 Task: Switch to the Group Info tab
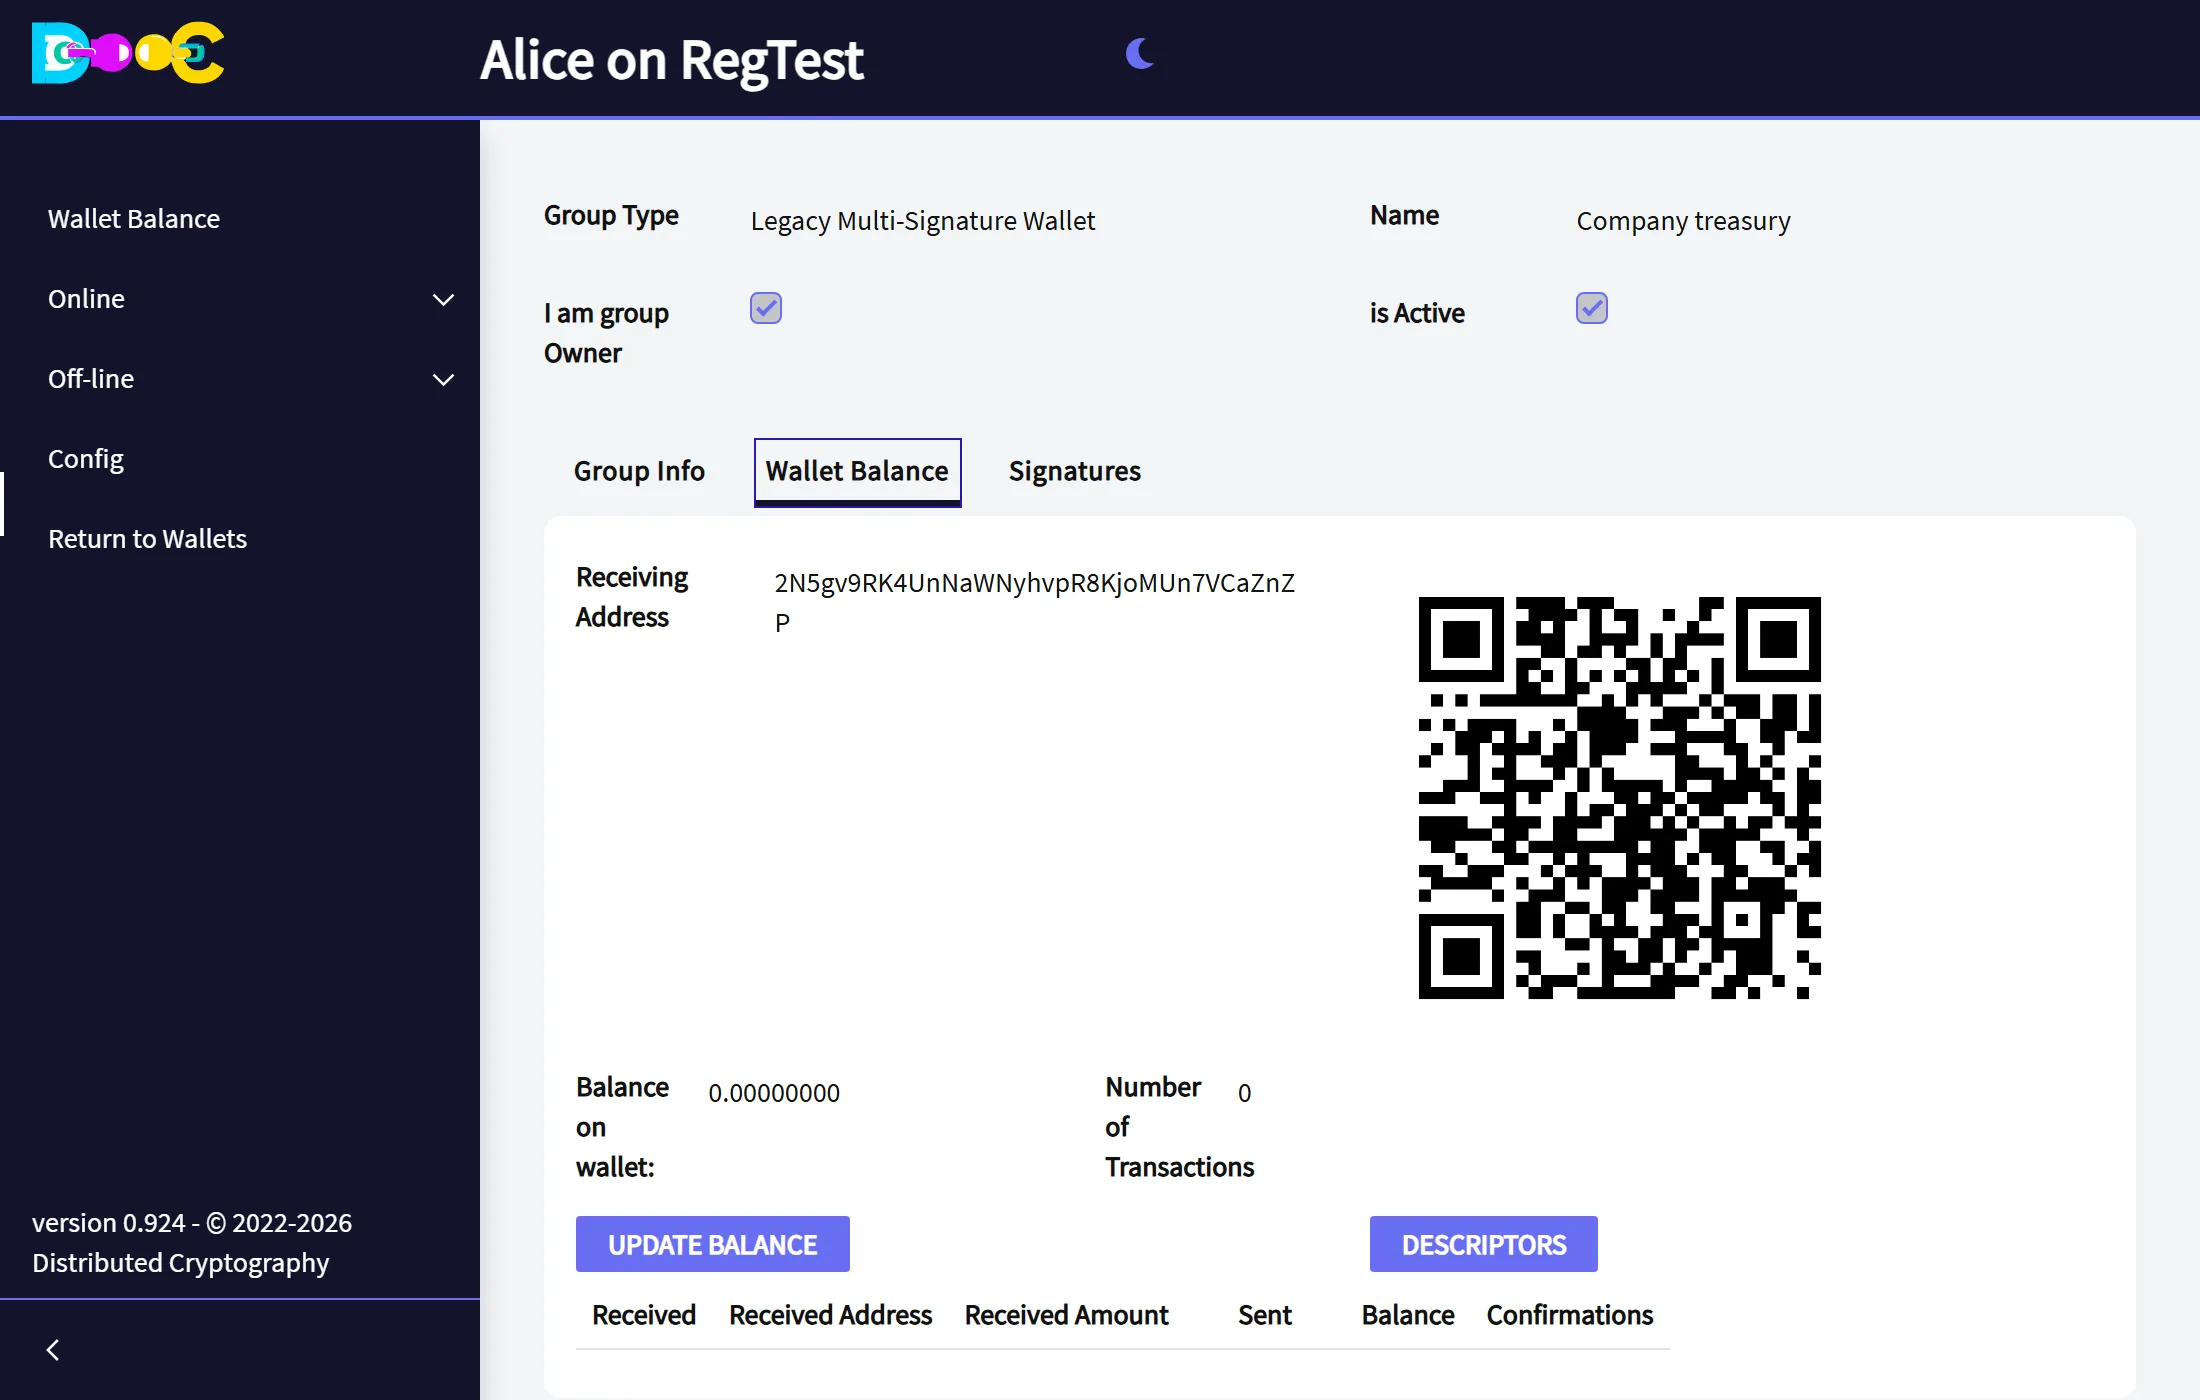639,471
